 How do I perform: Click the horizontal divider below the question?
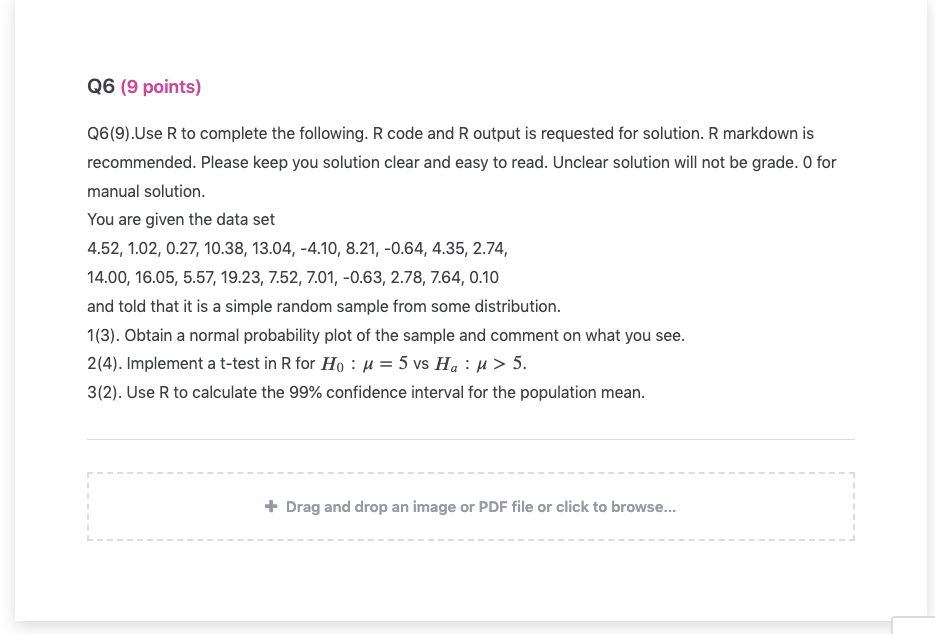tap(470, 438)
